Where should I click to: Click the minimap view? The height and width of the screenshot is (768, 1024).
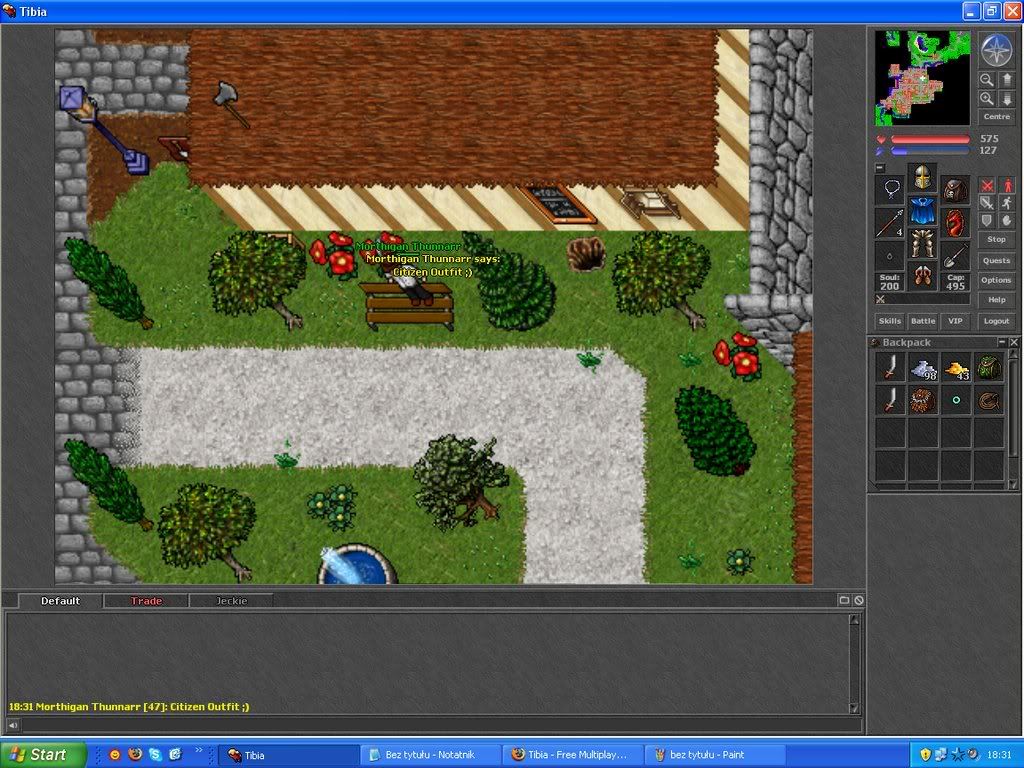[922, 78]
